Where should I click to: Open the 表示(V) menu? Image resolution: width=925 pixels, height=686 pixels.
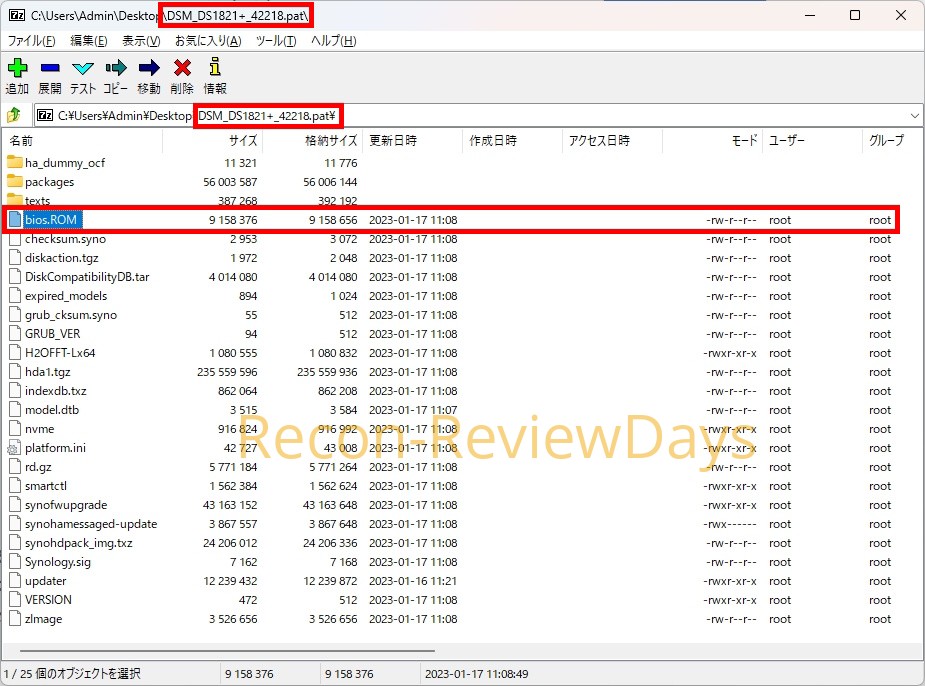pyautogui.click(x=141, y=41)
